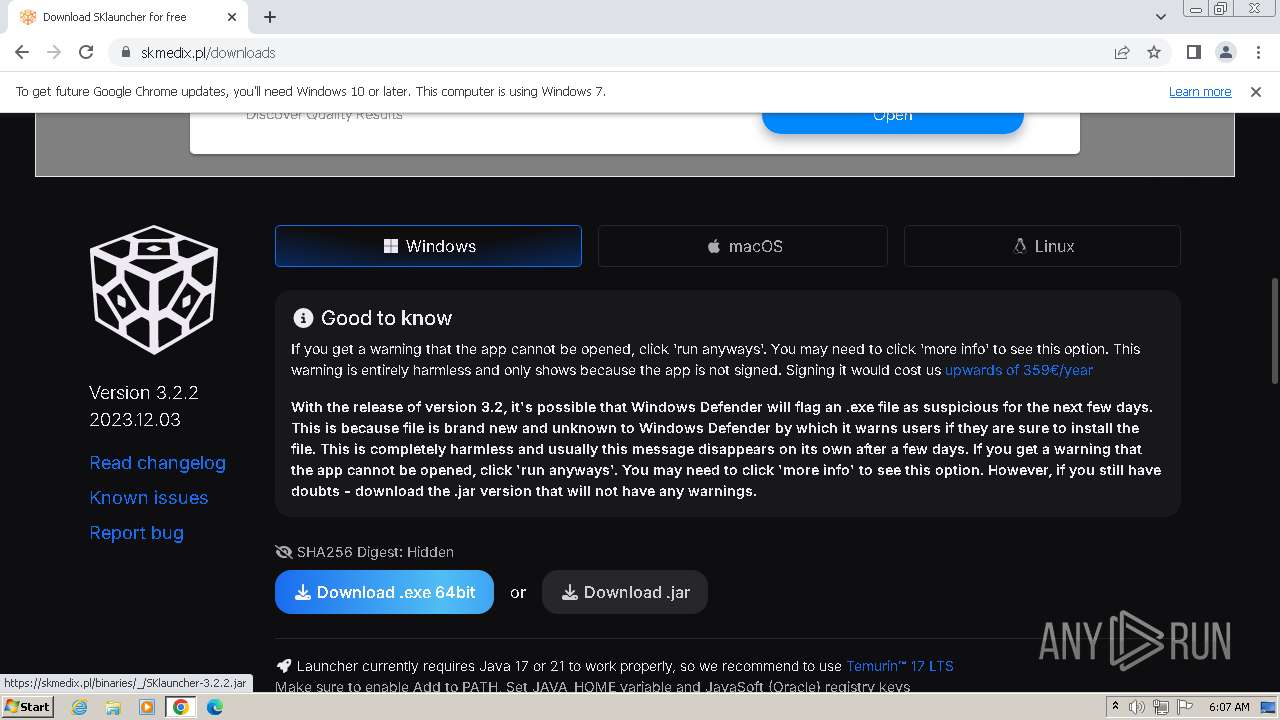Bookmark this page with the star icon
The height and width of the screenshot is (720, 1280).
1154,52
